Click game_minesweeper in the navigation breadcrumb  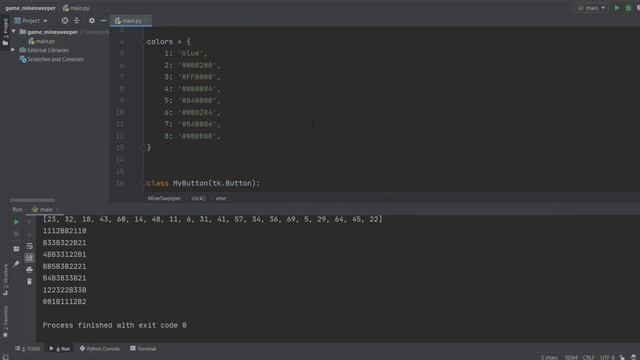[30, 8]
